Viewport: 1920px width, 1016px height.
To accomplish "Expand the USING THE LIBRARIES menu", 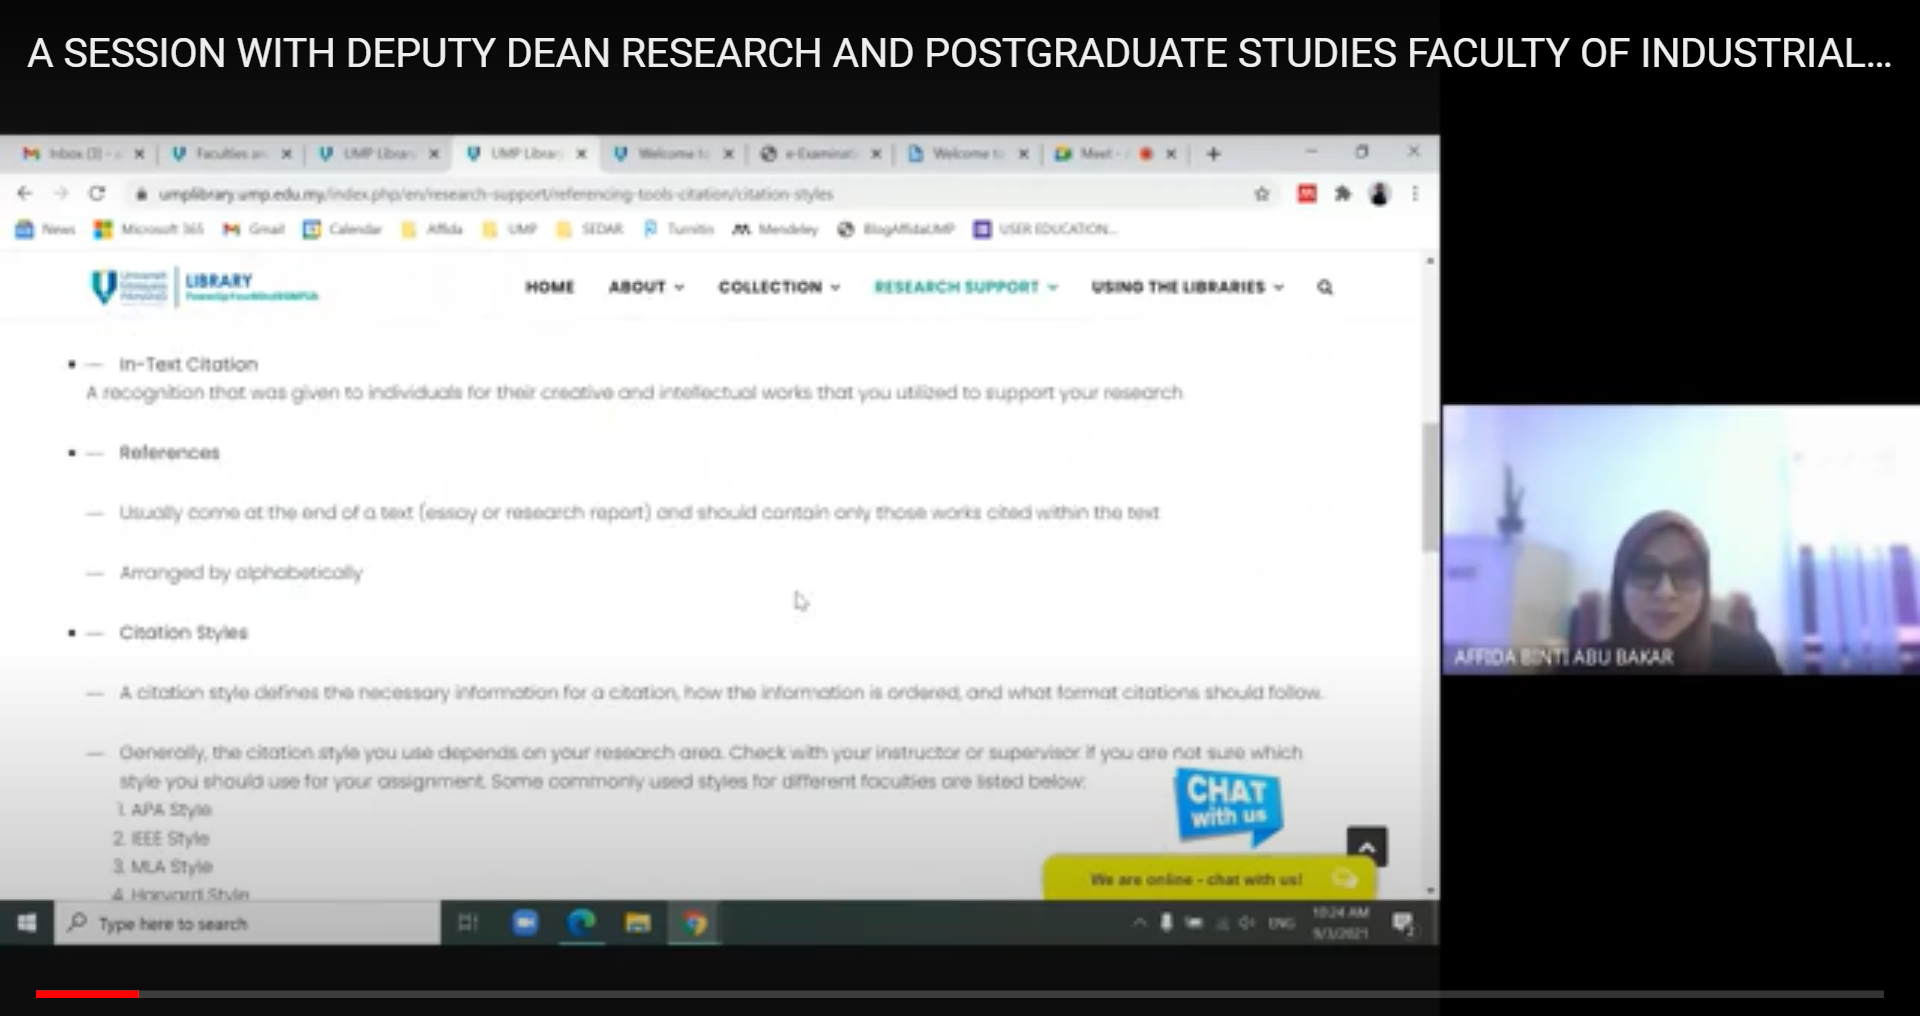I will click(x=1188, y=287).
